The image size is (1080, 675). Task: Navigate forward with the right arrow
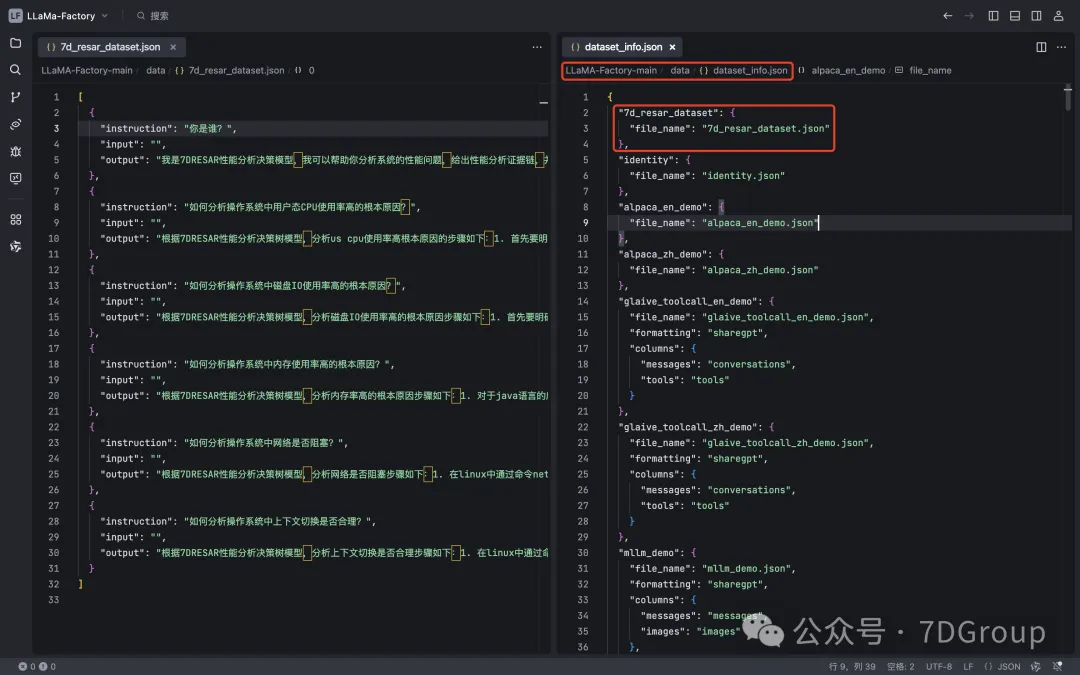(x=969, y=15)
